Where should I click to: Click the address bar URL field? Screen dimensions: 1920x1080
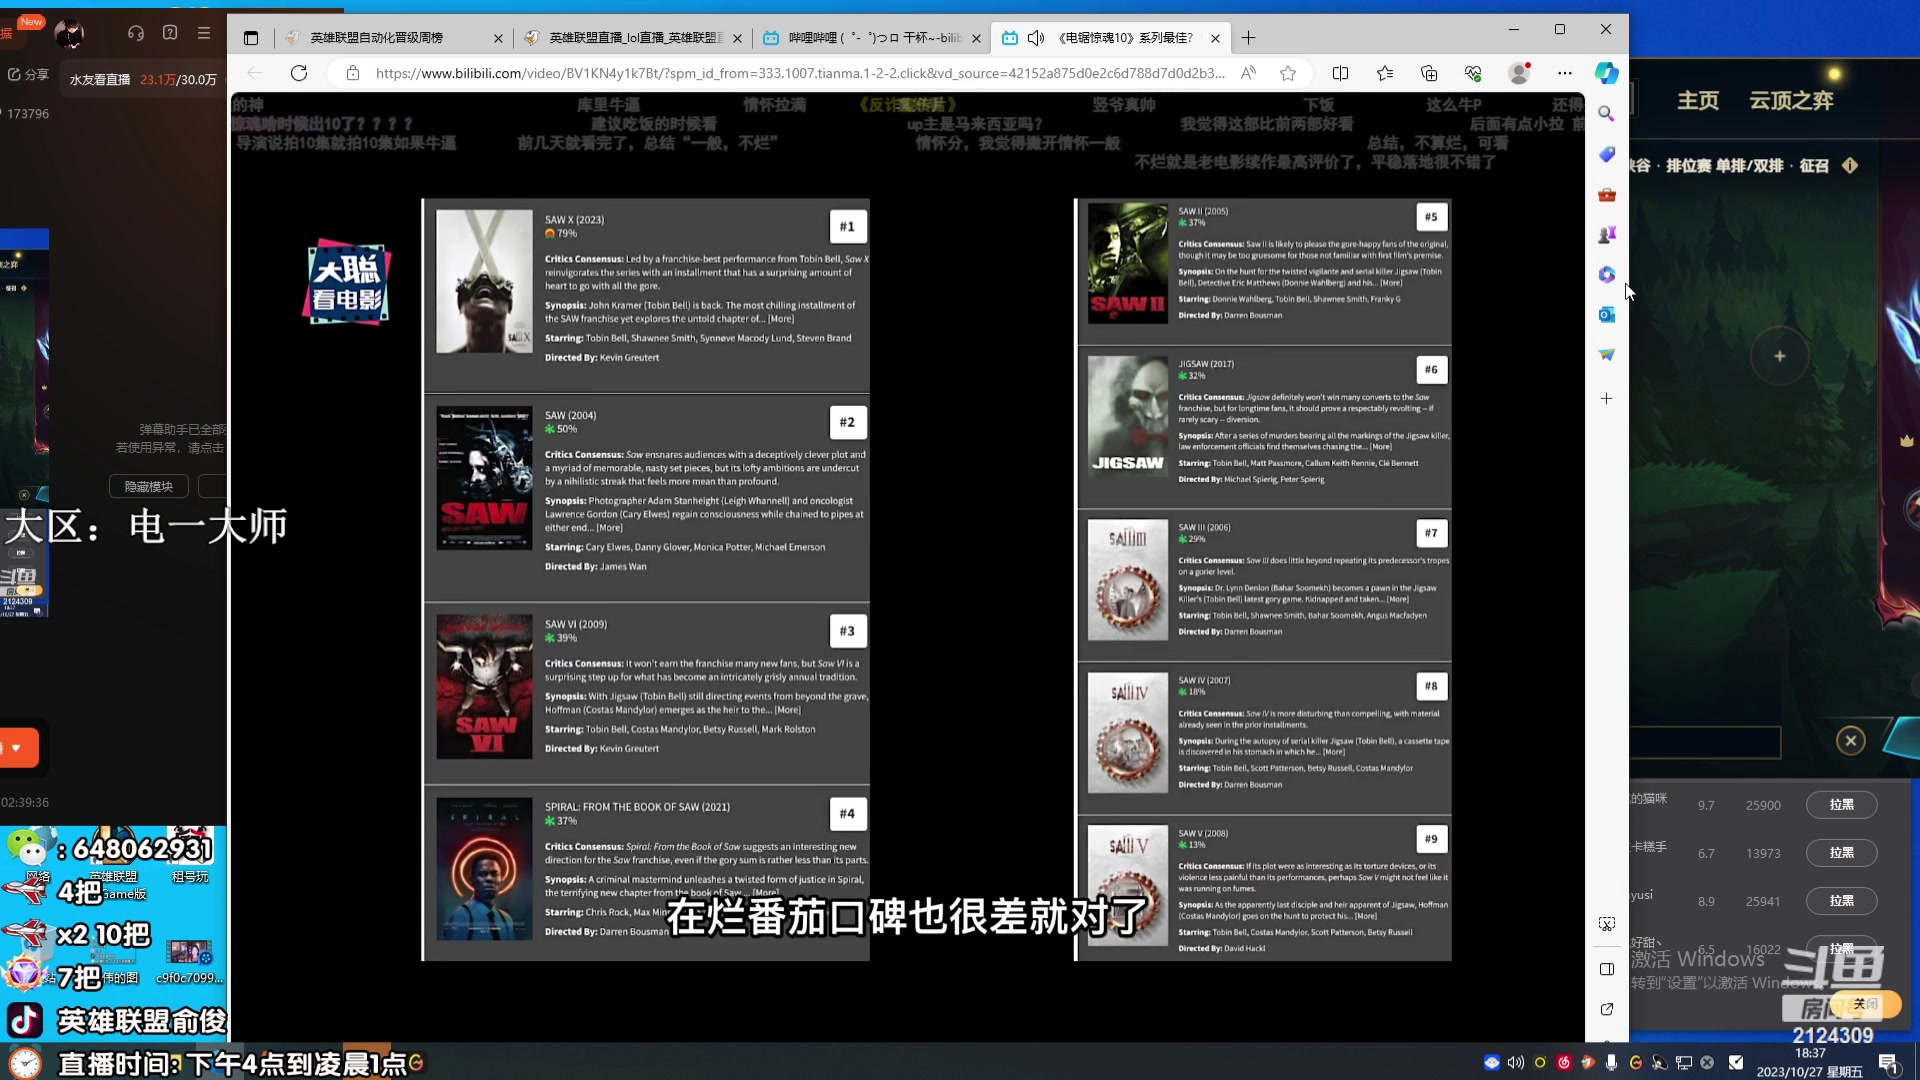click(800, 73)
